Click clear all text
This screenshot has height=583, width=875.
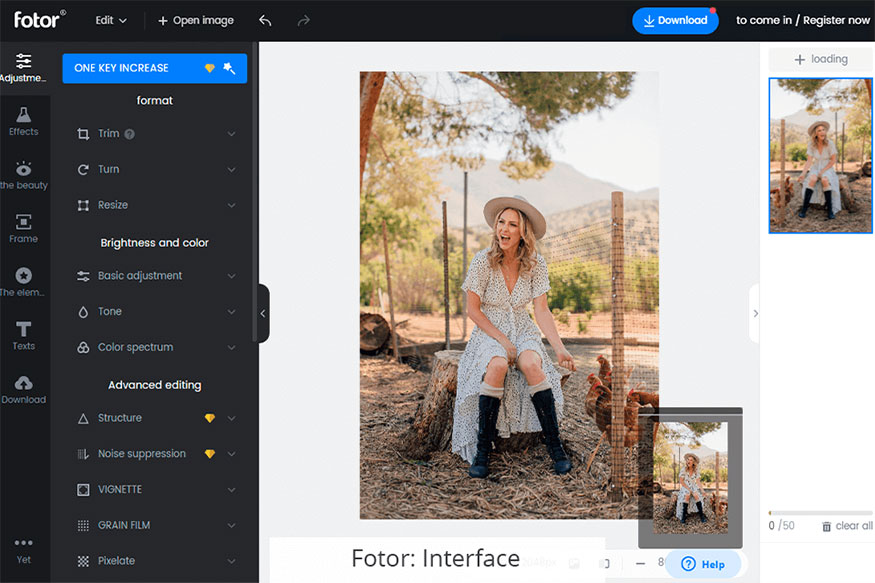coord(854,526)
